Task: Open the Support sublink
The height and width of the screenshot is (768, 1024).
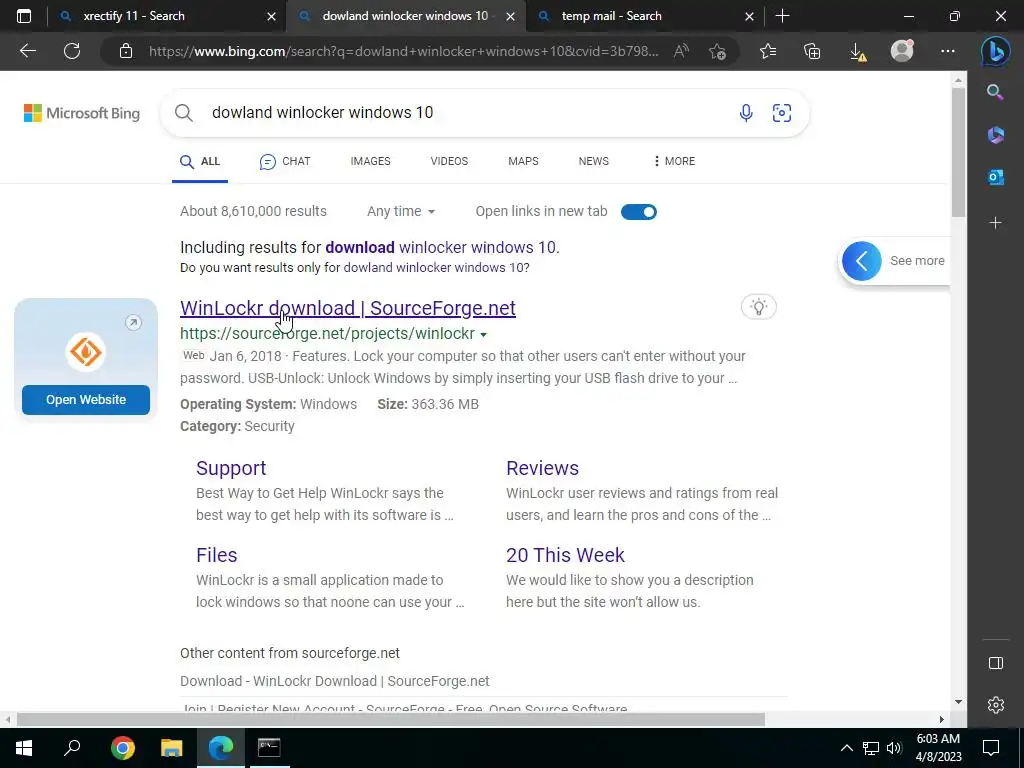Action: pyautogui.click(x=231, y=468)
